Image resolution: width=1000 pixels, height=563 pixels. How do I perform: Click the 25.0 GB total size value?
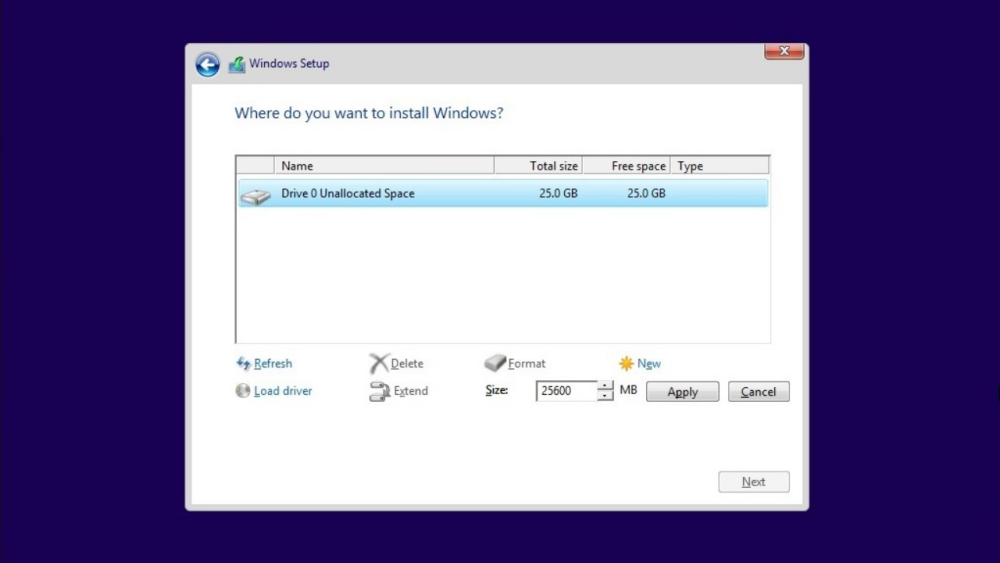pos(558,193)
